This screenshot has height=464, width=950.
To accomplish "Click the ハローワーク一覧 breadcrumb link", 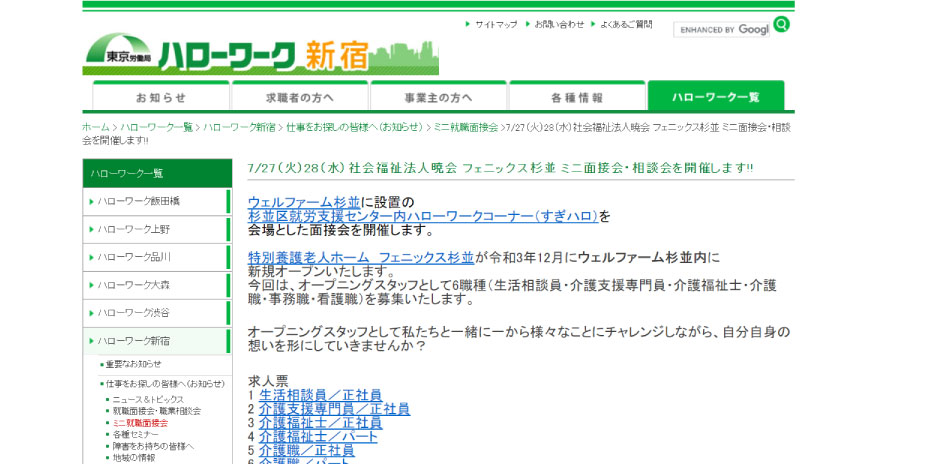I will point(156,127).
